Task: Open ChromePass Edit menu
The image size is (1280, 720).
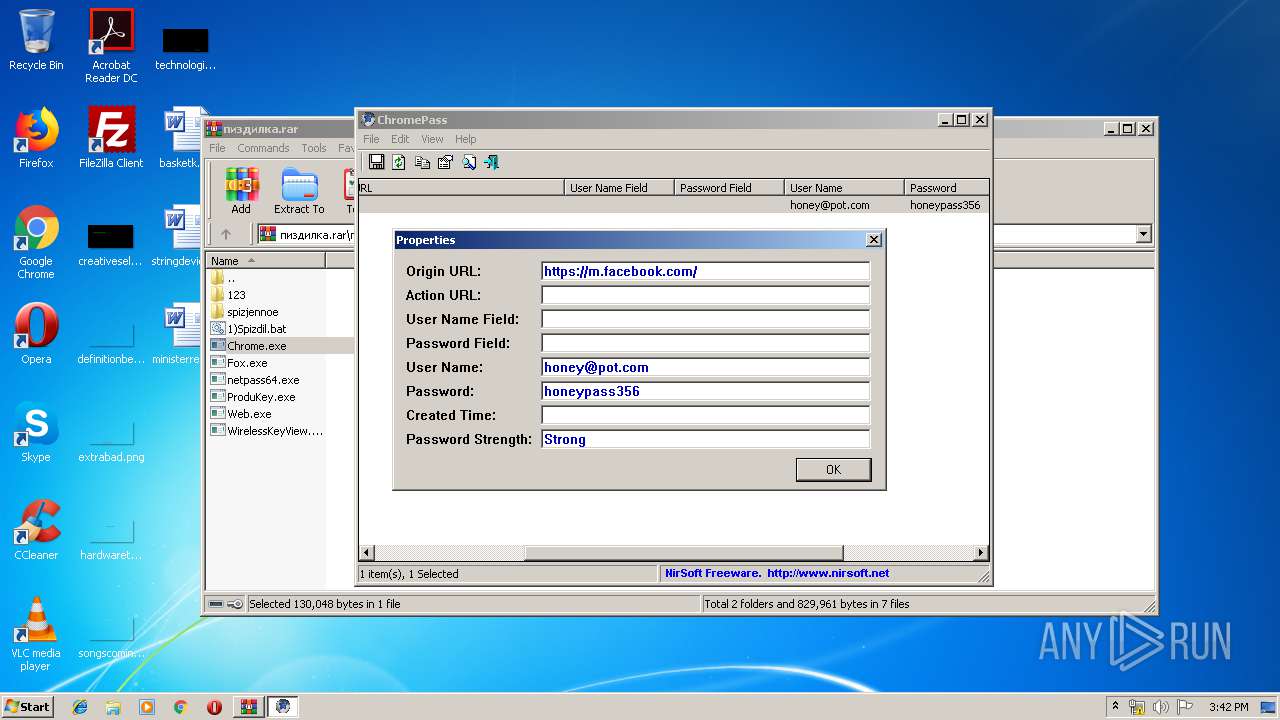Action: click(x=400, y=139)
